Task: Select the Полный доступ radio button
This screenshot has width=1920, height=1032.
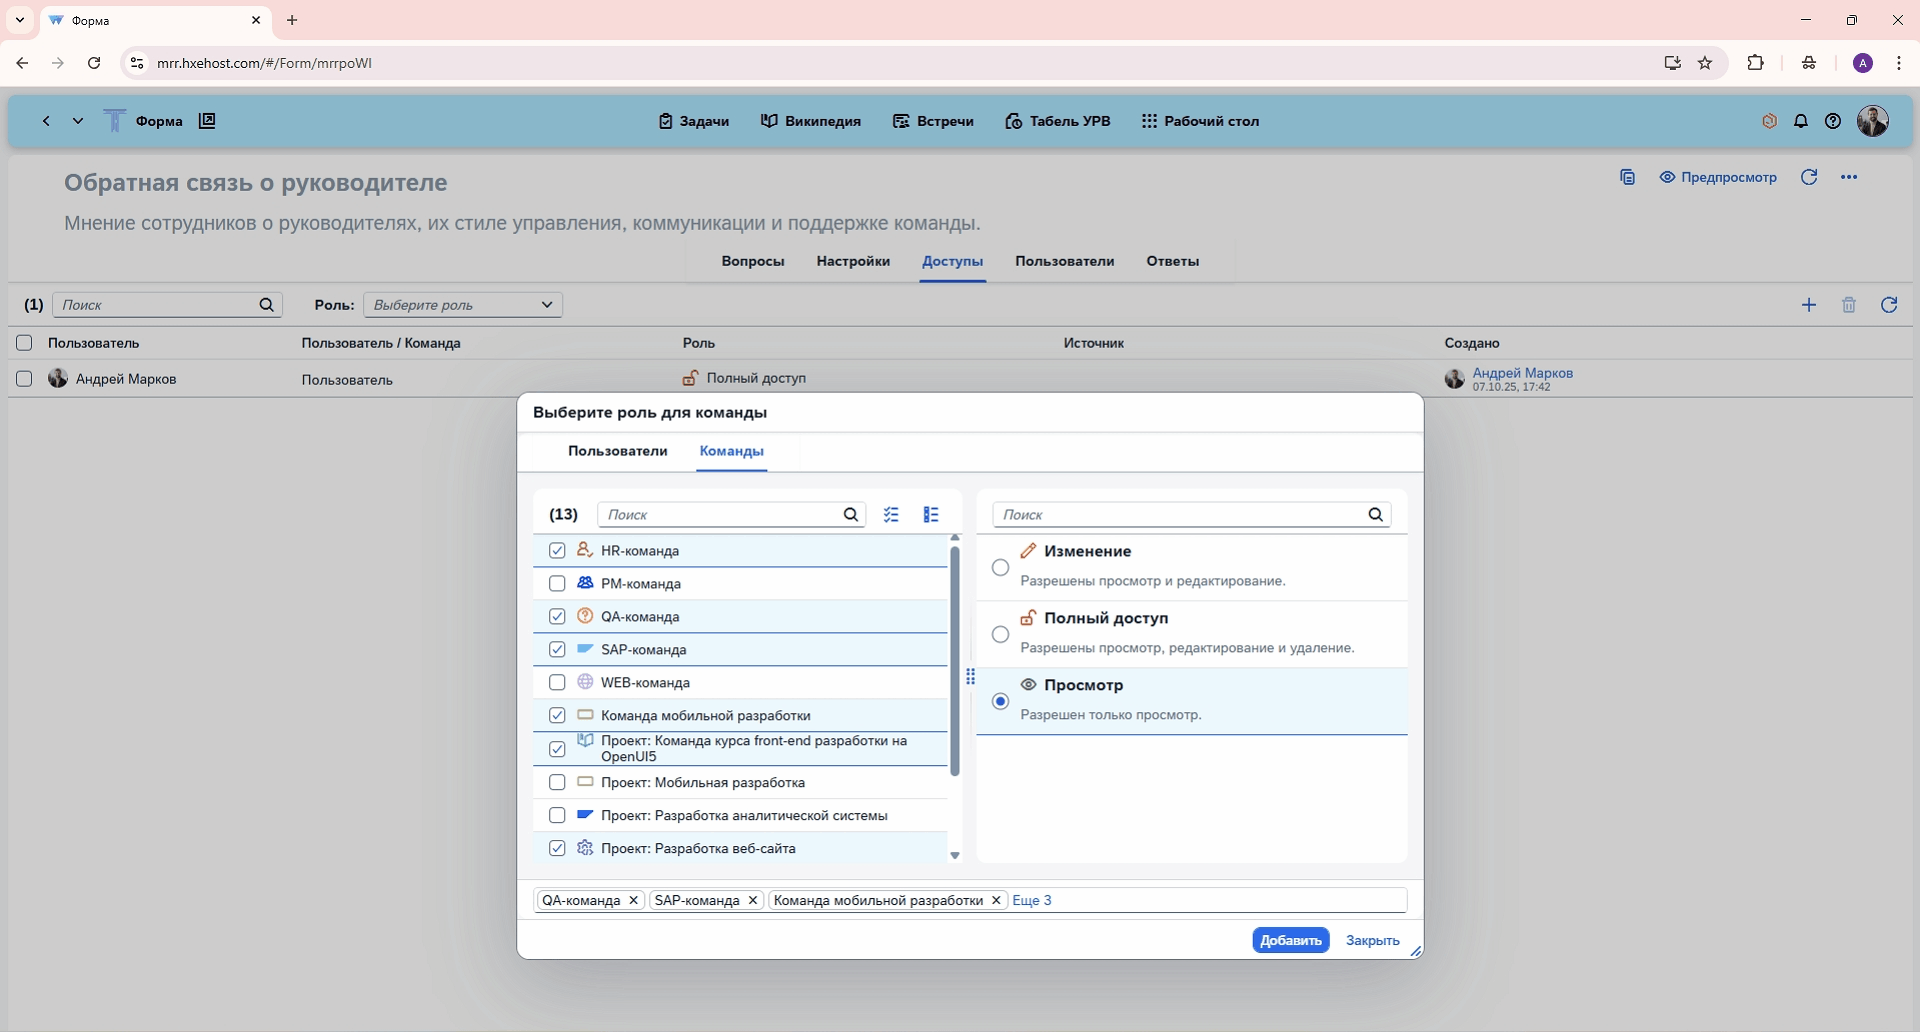Action: coord(1000,634)
